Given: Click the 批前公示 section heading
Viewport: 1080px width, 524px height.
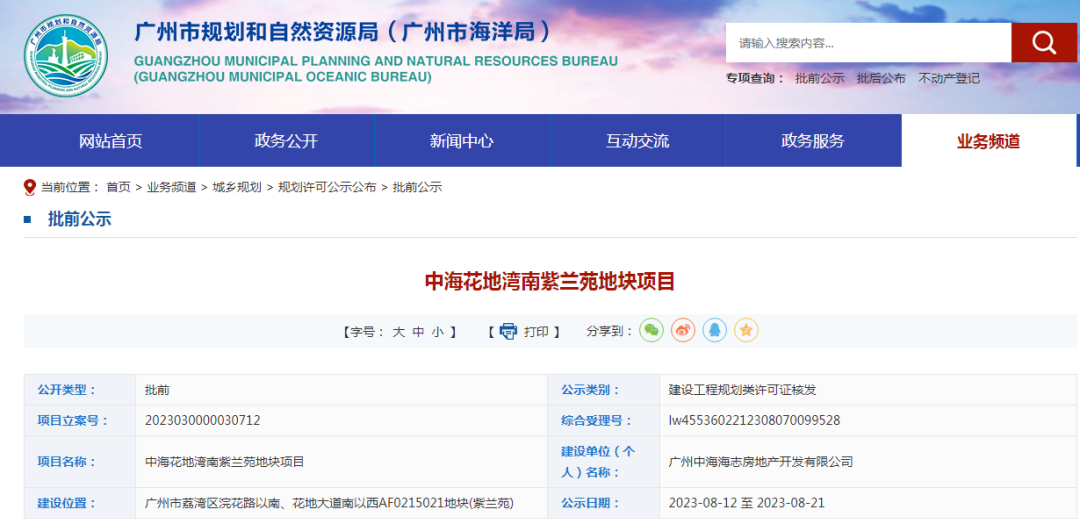Looking at the screenshot, I should 79,220.
